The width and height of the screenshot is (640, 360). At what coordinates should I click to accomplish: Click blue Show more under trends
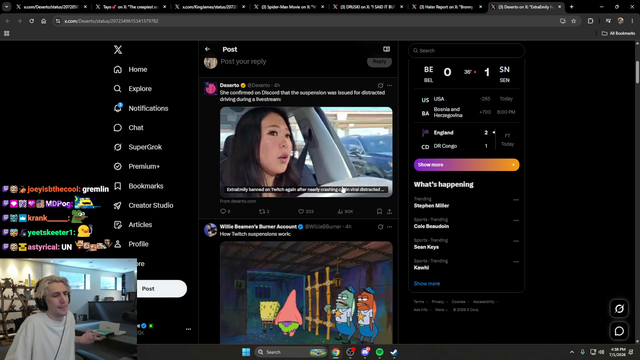coord(427,284)
